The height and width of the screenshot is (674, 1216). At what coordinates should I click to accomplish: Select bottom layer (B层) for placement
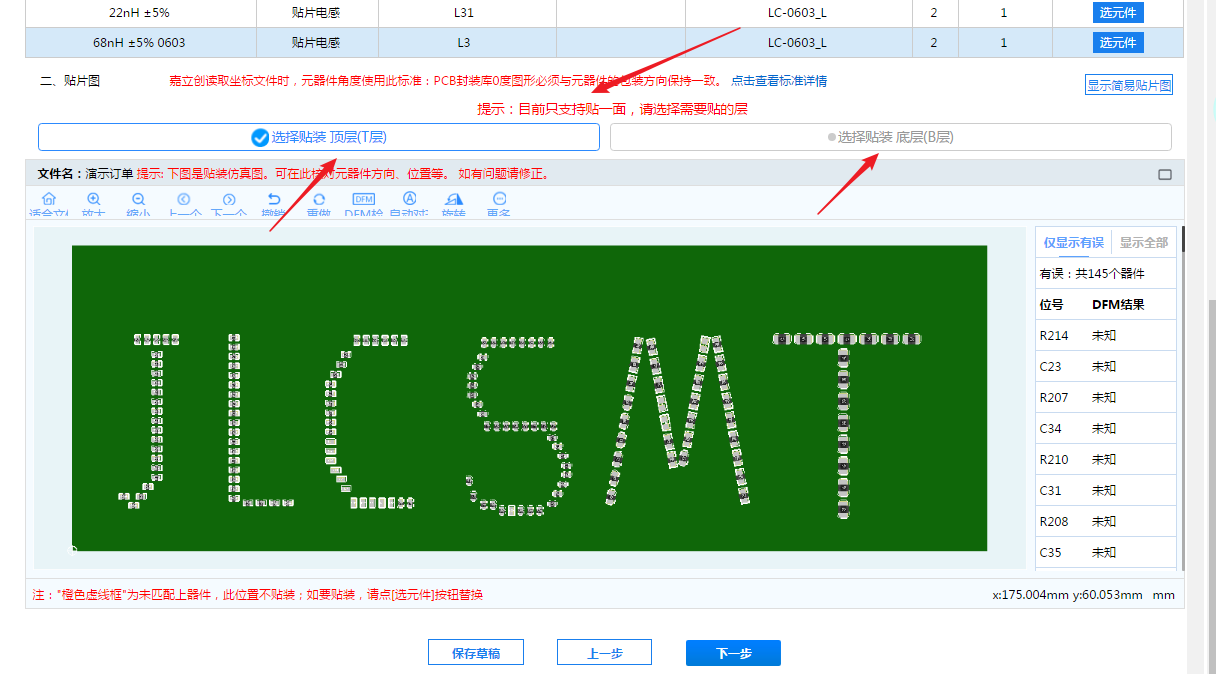click(890, 137)
